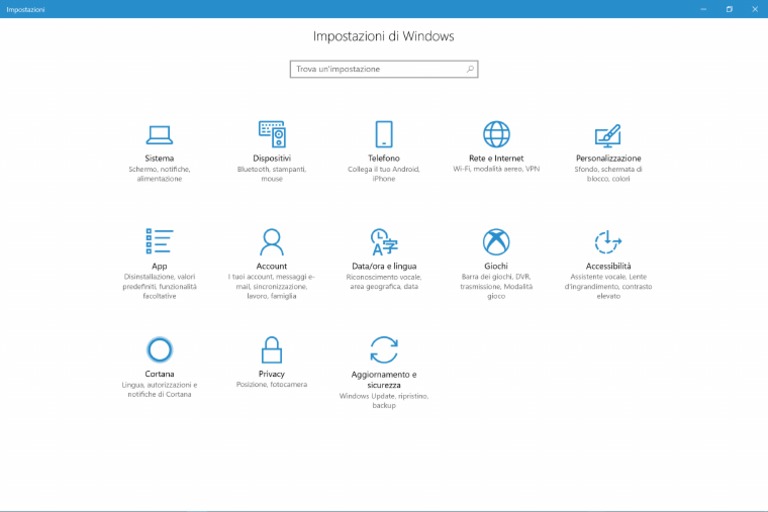Open the Telefono phone icon

(384, 134)
